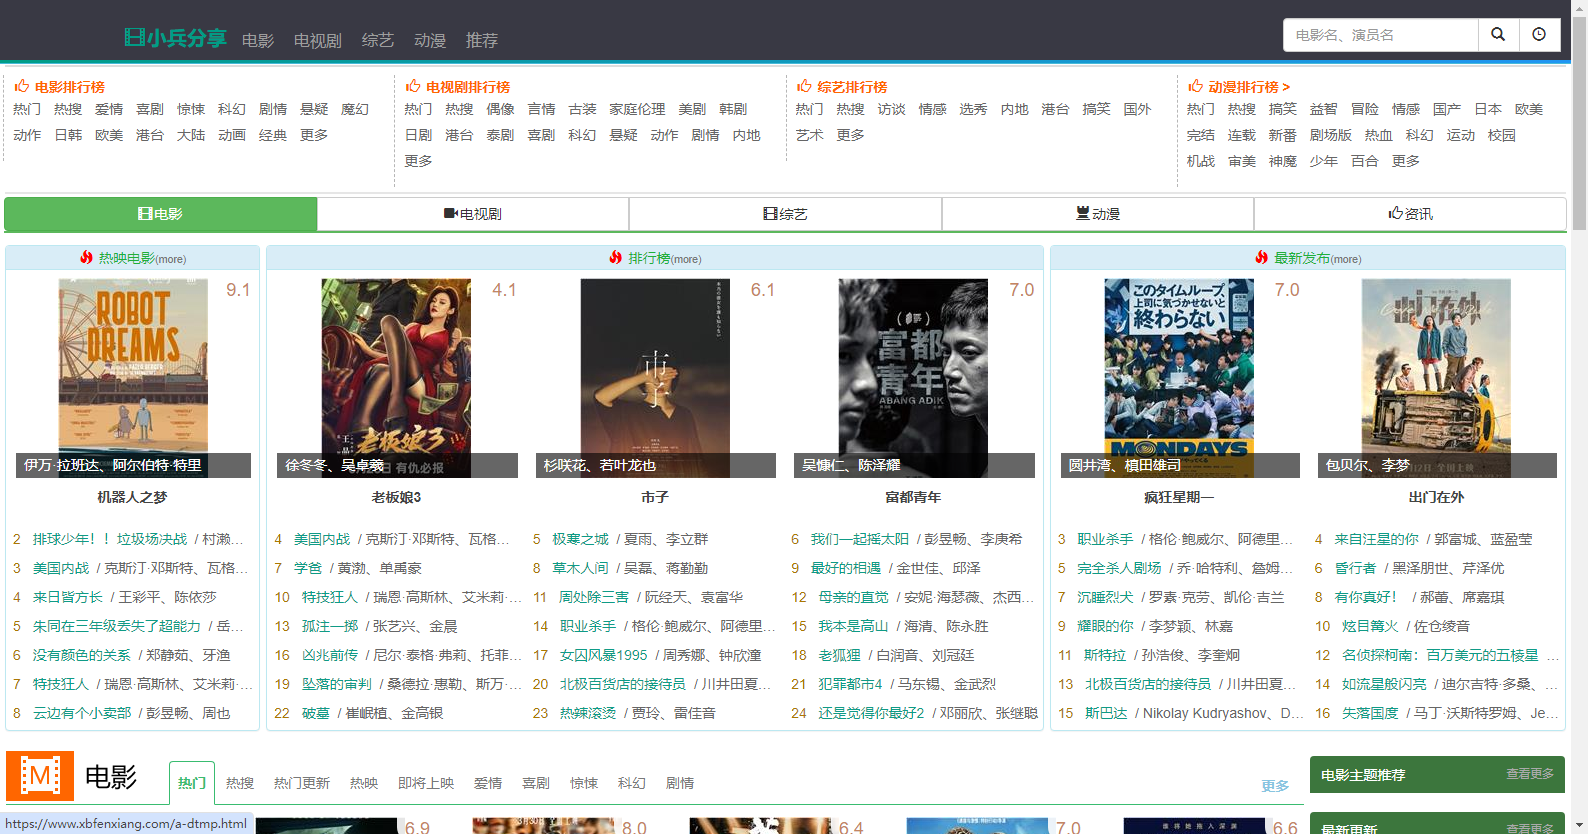The height and width of the screenshot is (834, 1588).
Task: Click 查看更多 in 电影主题推荐 bar
Action: coord(1530,774)
